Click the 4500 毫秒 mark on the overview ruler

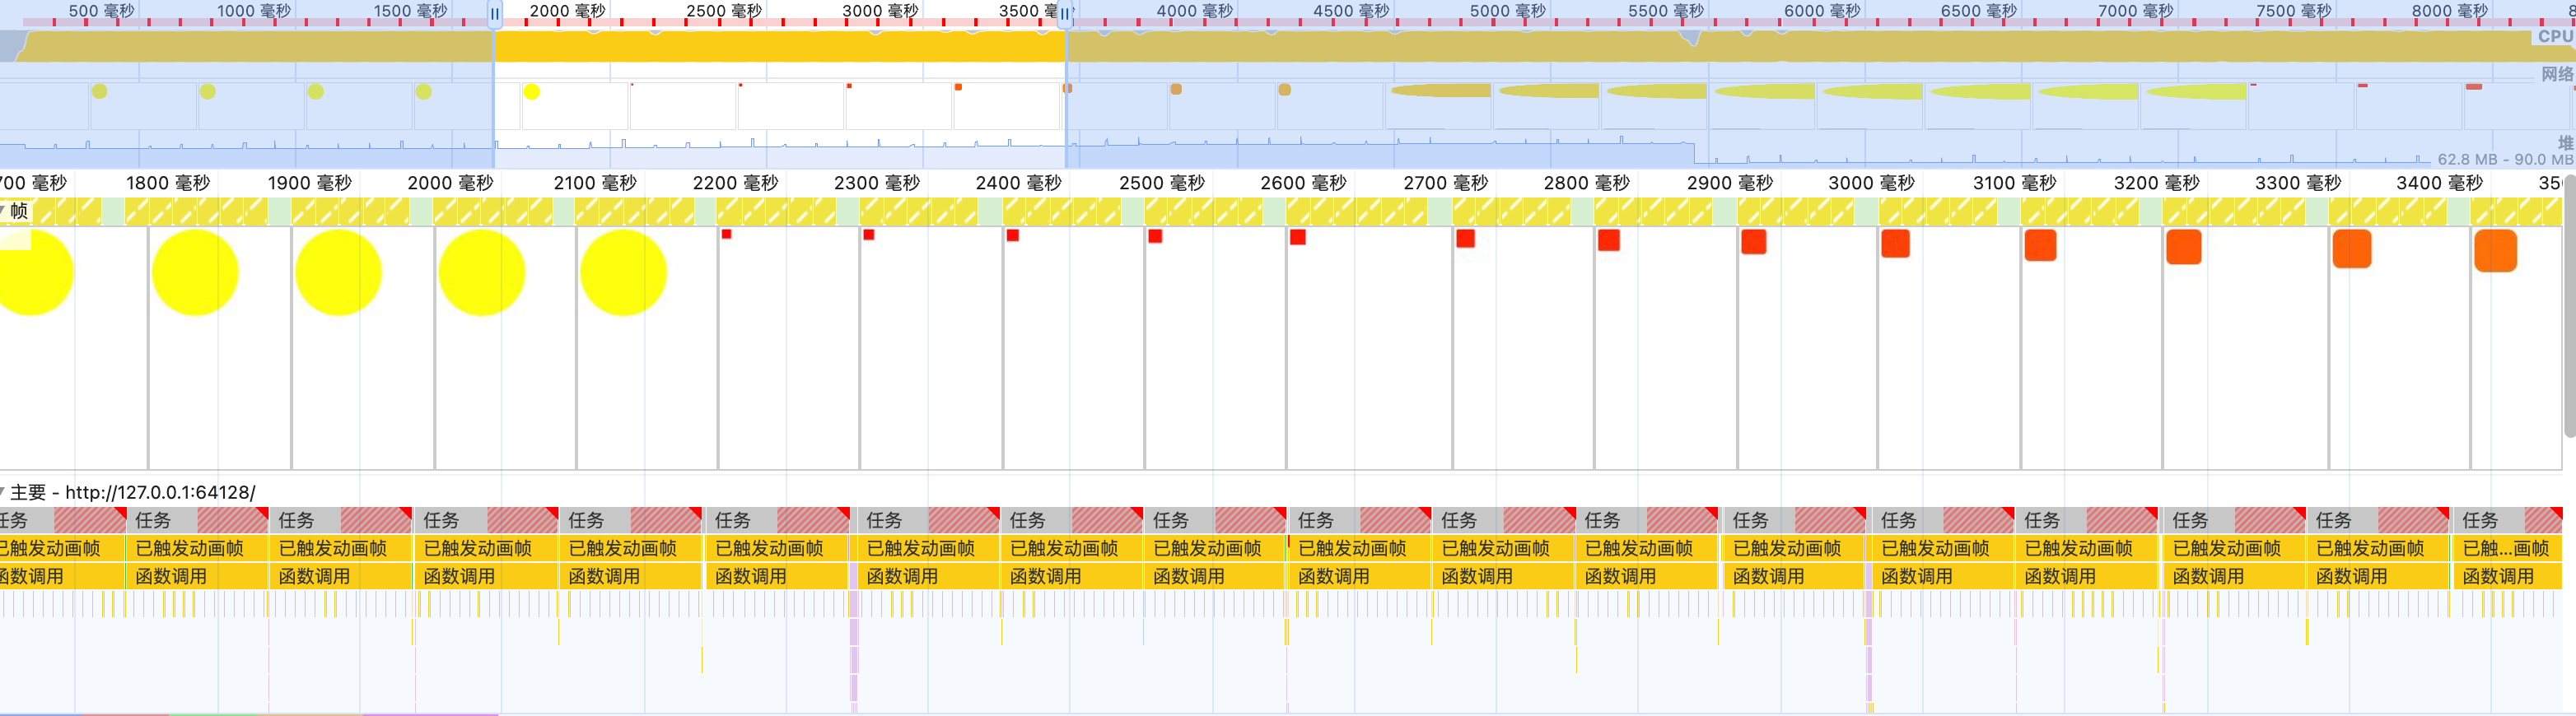point(1351,11)
